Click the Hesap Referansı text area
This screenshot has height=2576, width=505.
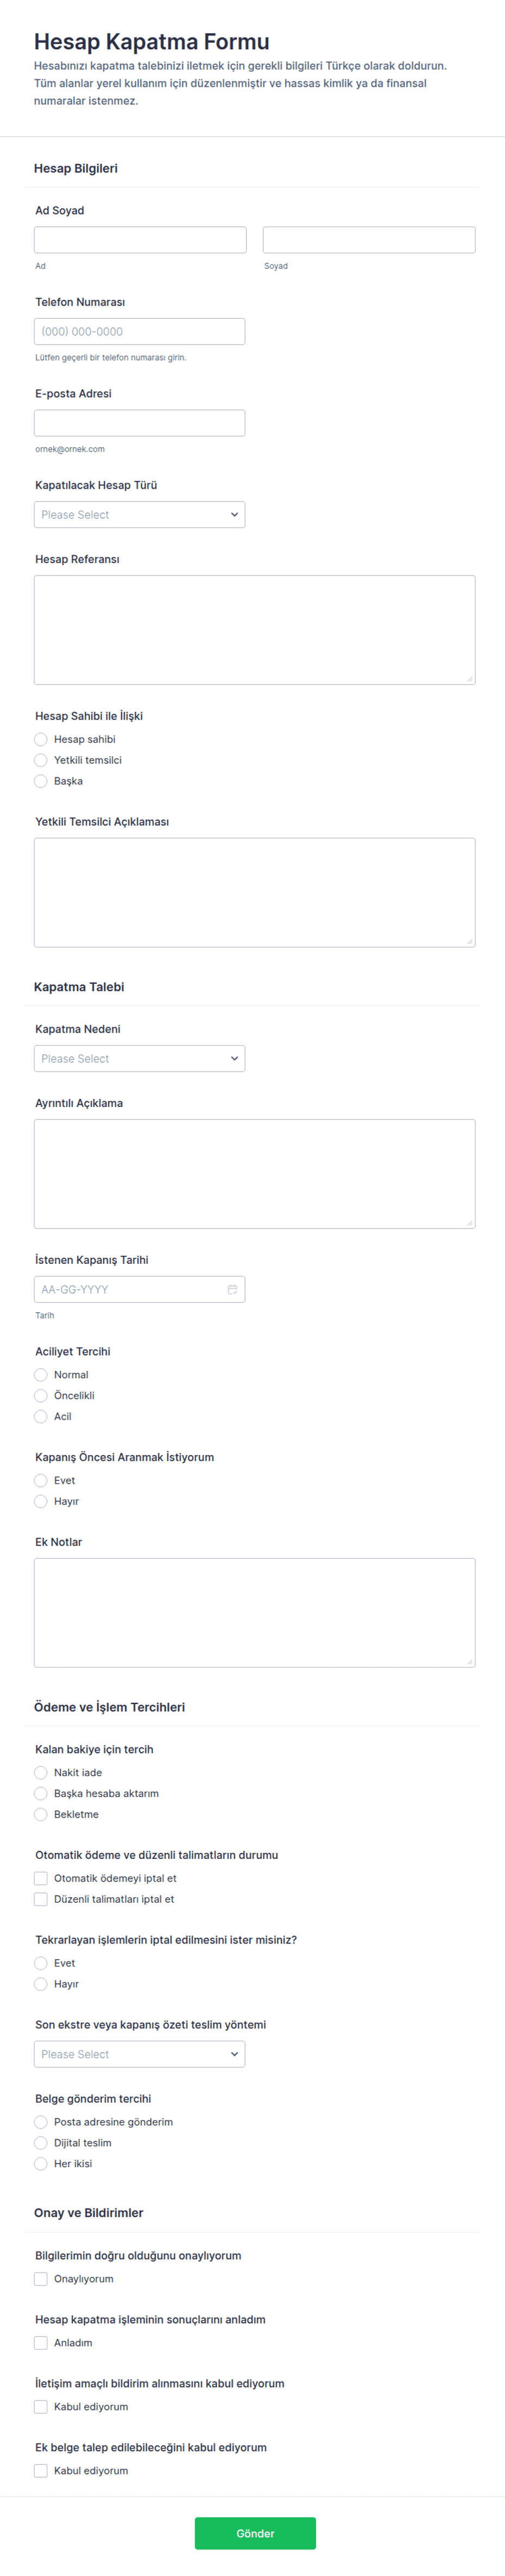point(254,629)
